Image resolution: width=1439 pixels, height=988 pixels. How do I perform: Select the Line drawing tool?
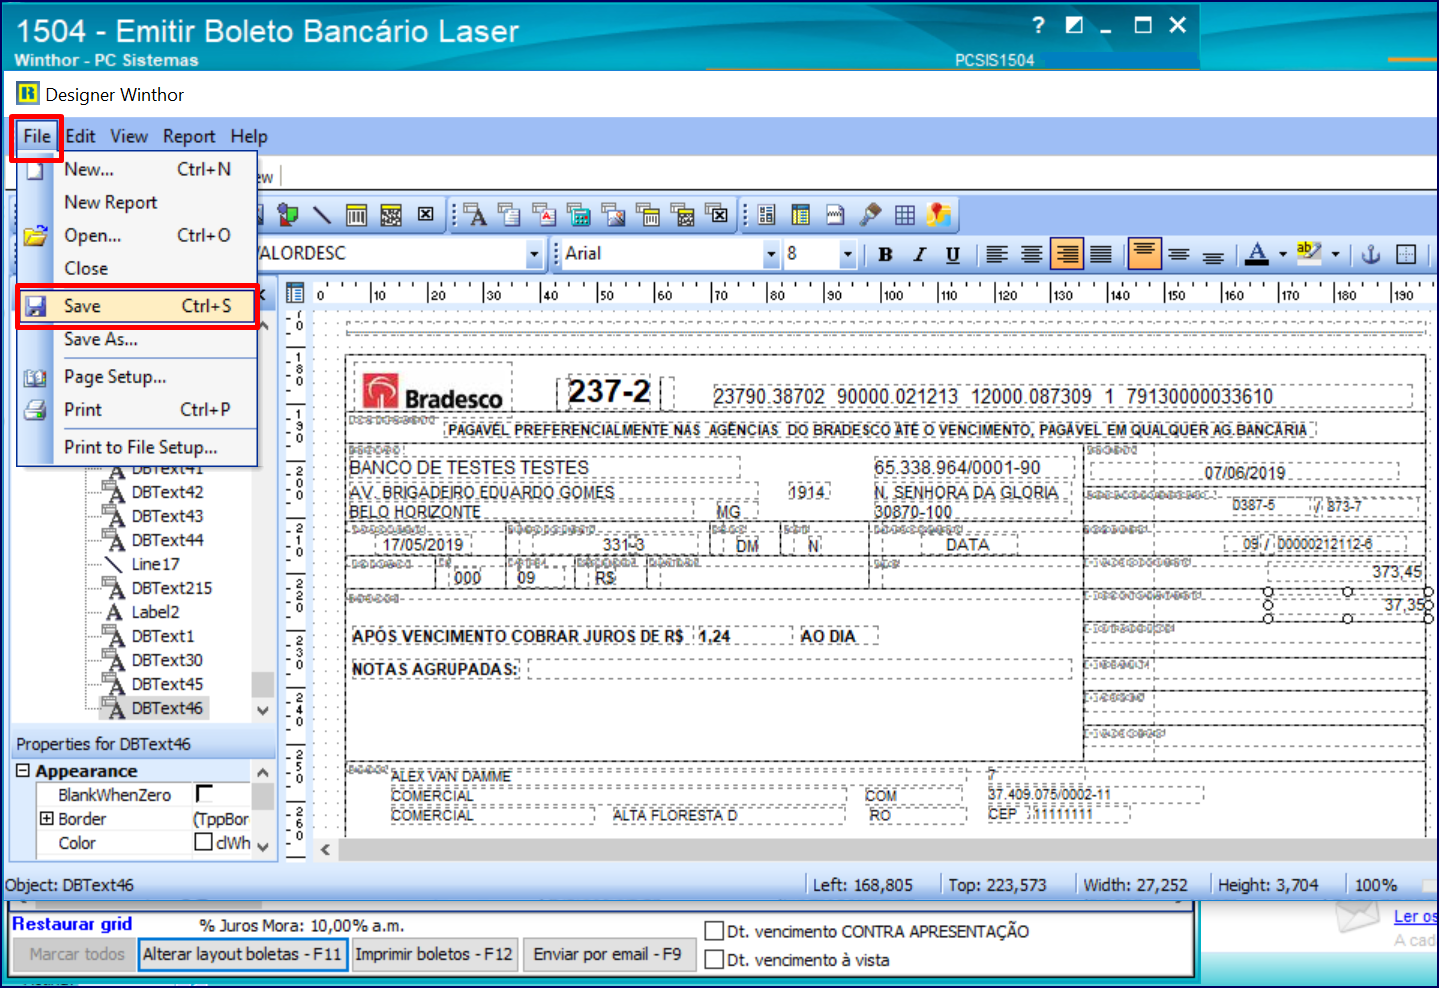(322, 214)
